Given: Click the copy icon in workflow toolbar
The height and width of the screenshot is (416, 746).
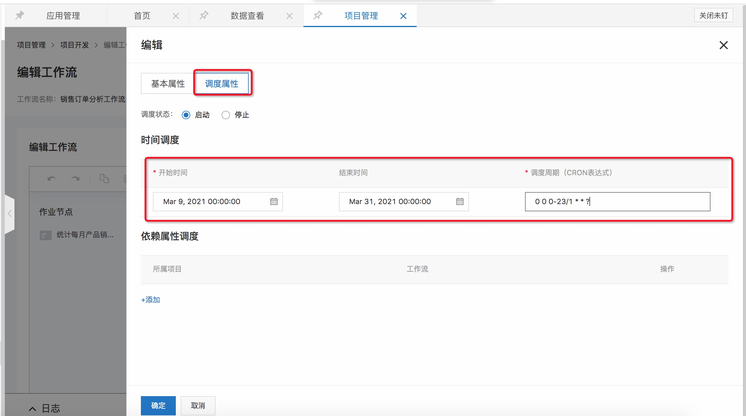Looking at the screenshot, I should point(104,178).
